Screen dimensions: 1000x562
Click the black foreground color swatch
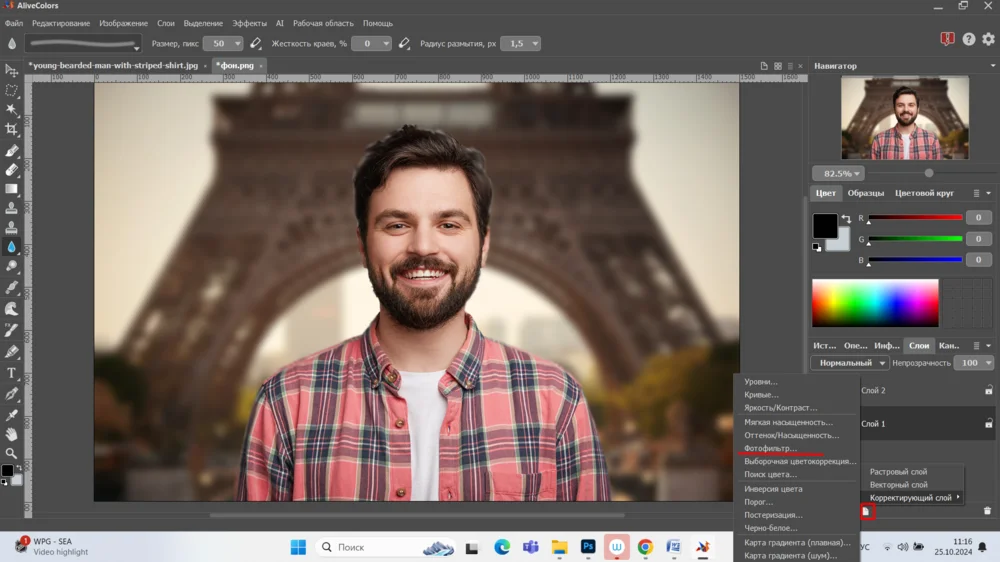pos(825,226)
